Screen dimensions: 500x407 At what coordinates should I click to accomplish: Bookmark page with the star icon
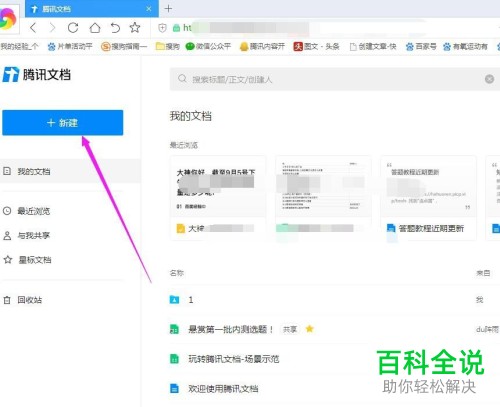click(135, 27)
